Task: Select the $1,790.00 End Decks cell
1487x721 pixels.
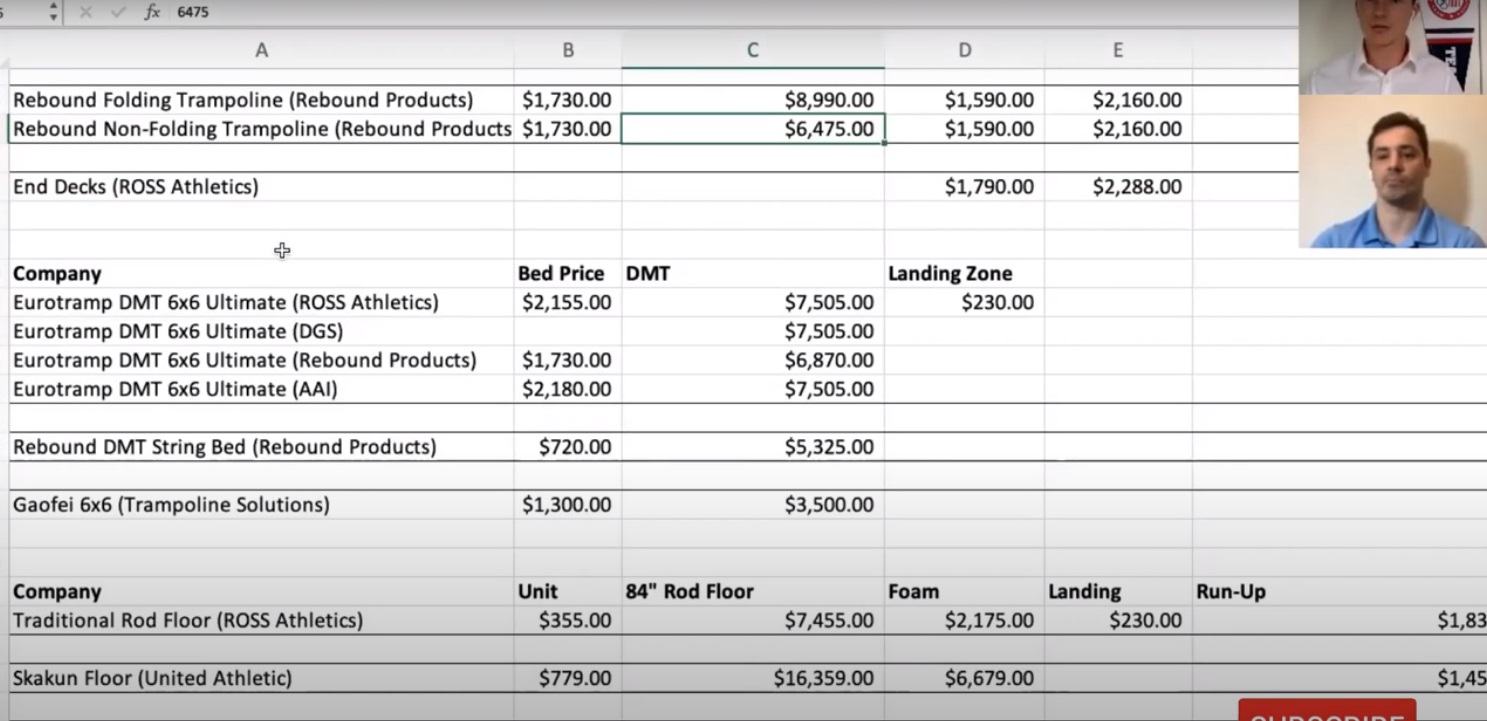Action: 964,187
